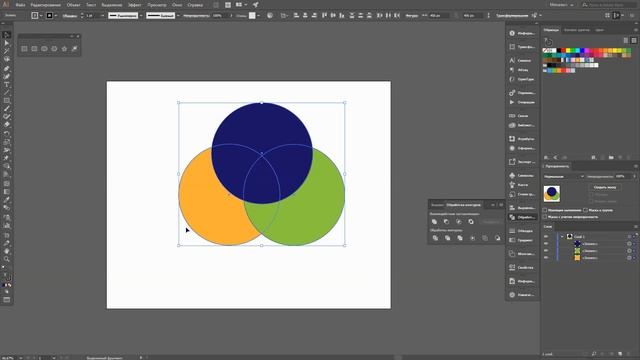
Task: Collapse the top layer expander arrow
Action: (562, 237)
